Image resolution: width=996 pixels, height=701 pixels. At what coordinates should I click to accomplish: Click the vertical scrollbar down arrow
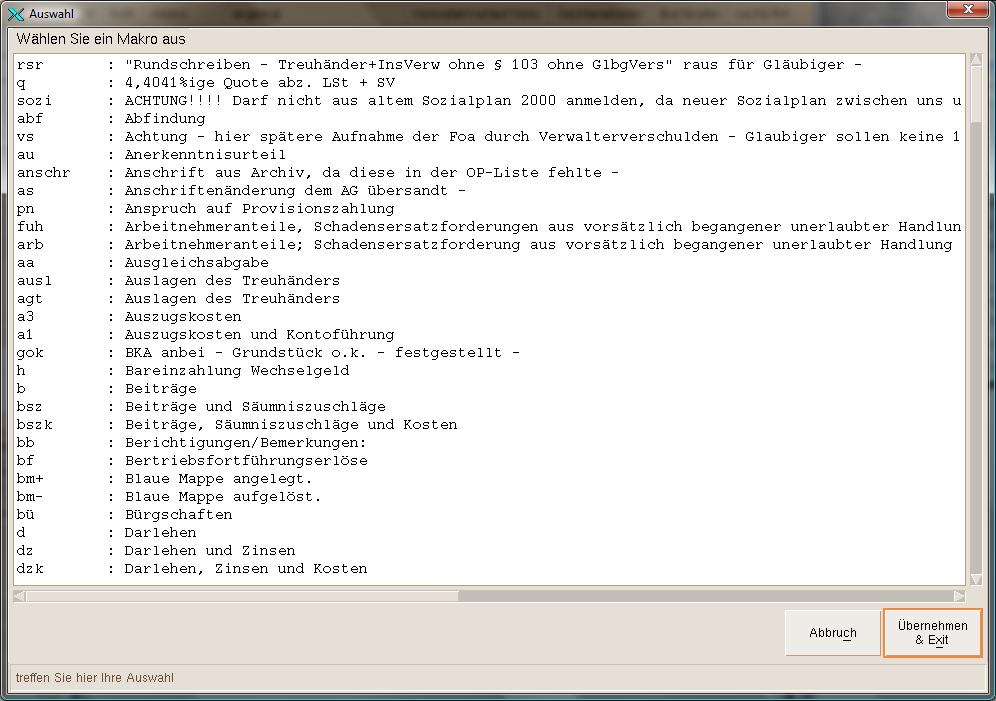(976, 578)
